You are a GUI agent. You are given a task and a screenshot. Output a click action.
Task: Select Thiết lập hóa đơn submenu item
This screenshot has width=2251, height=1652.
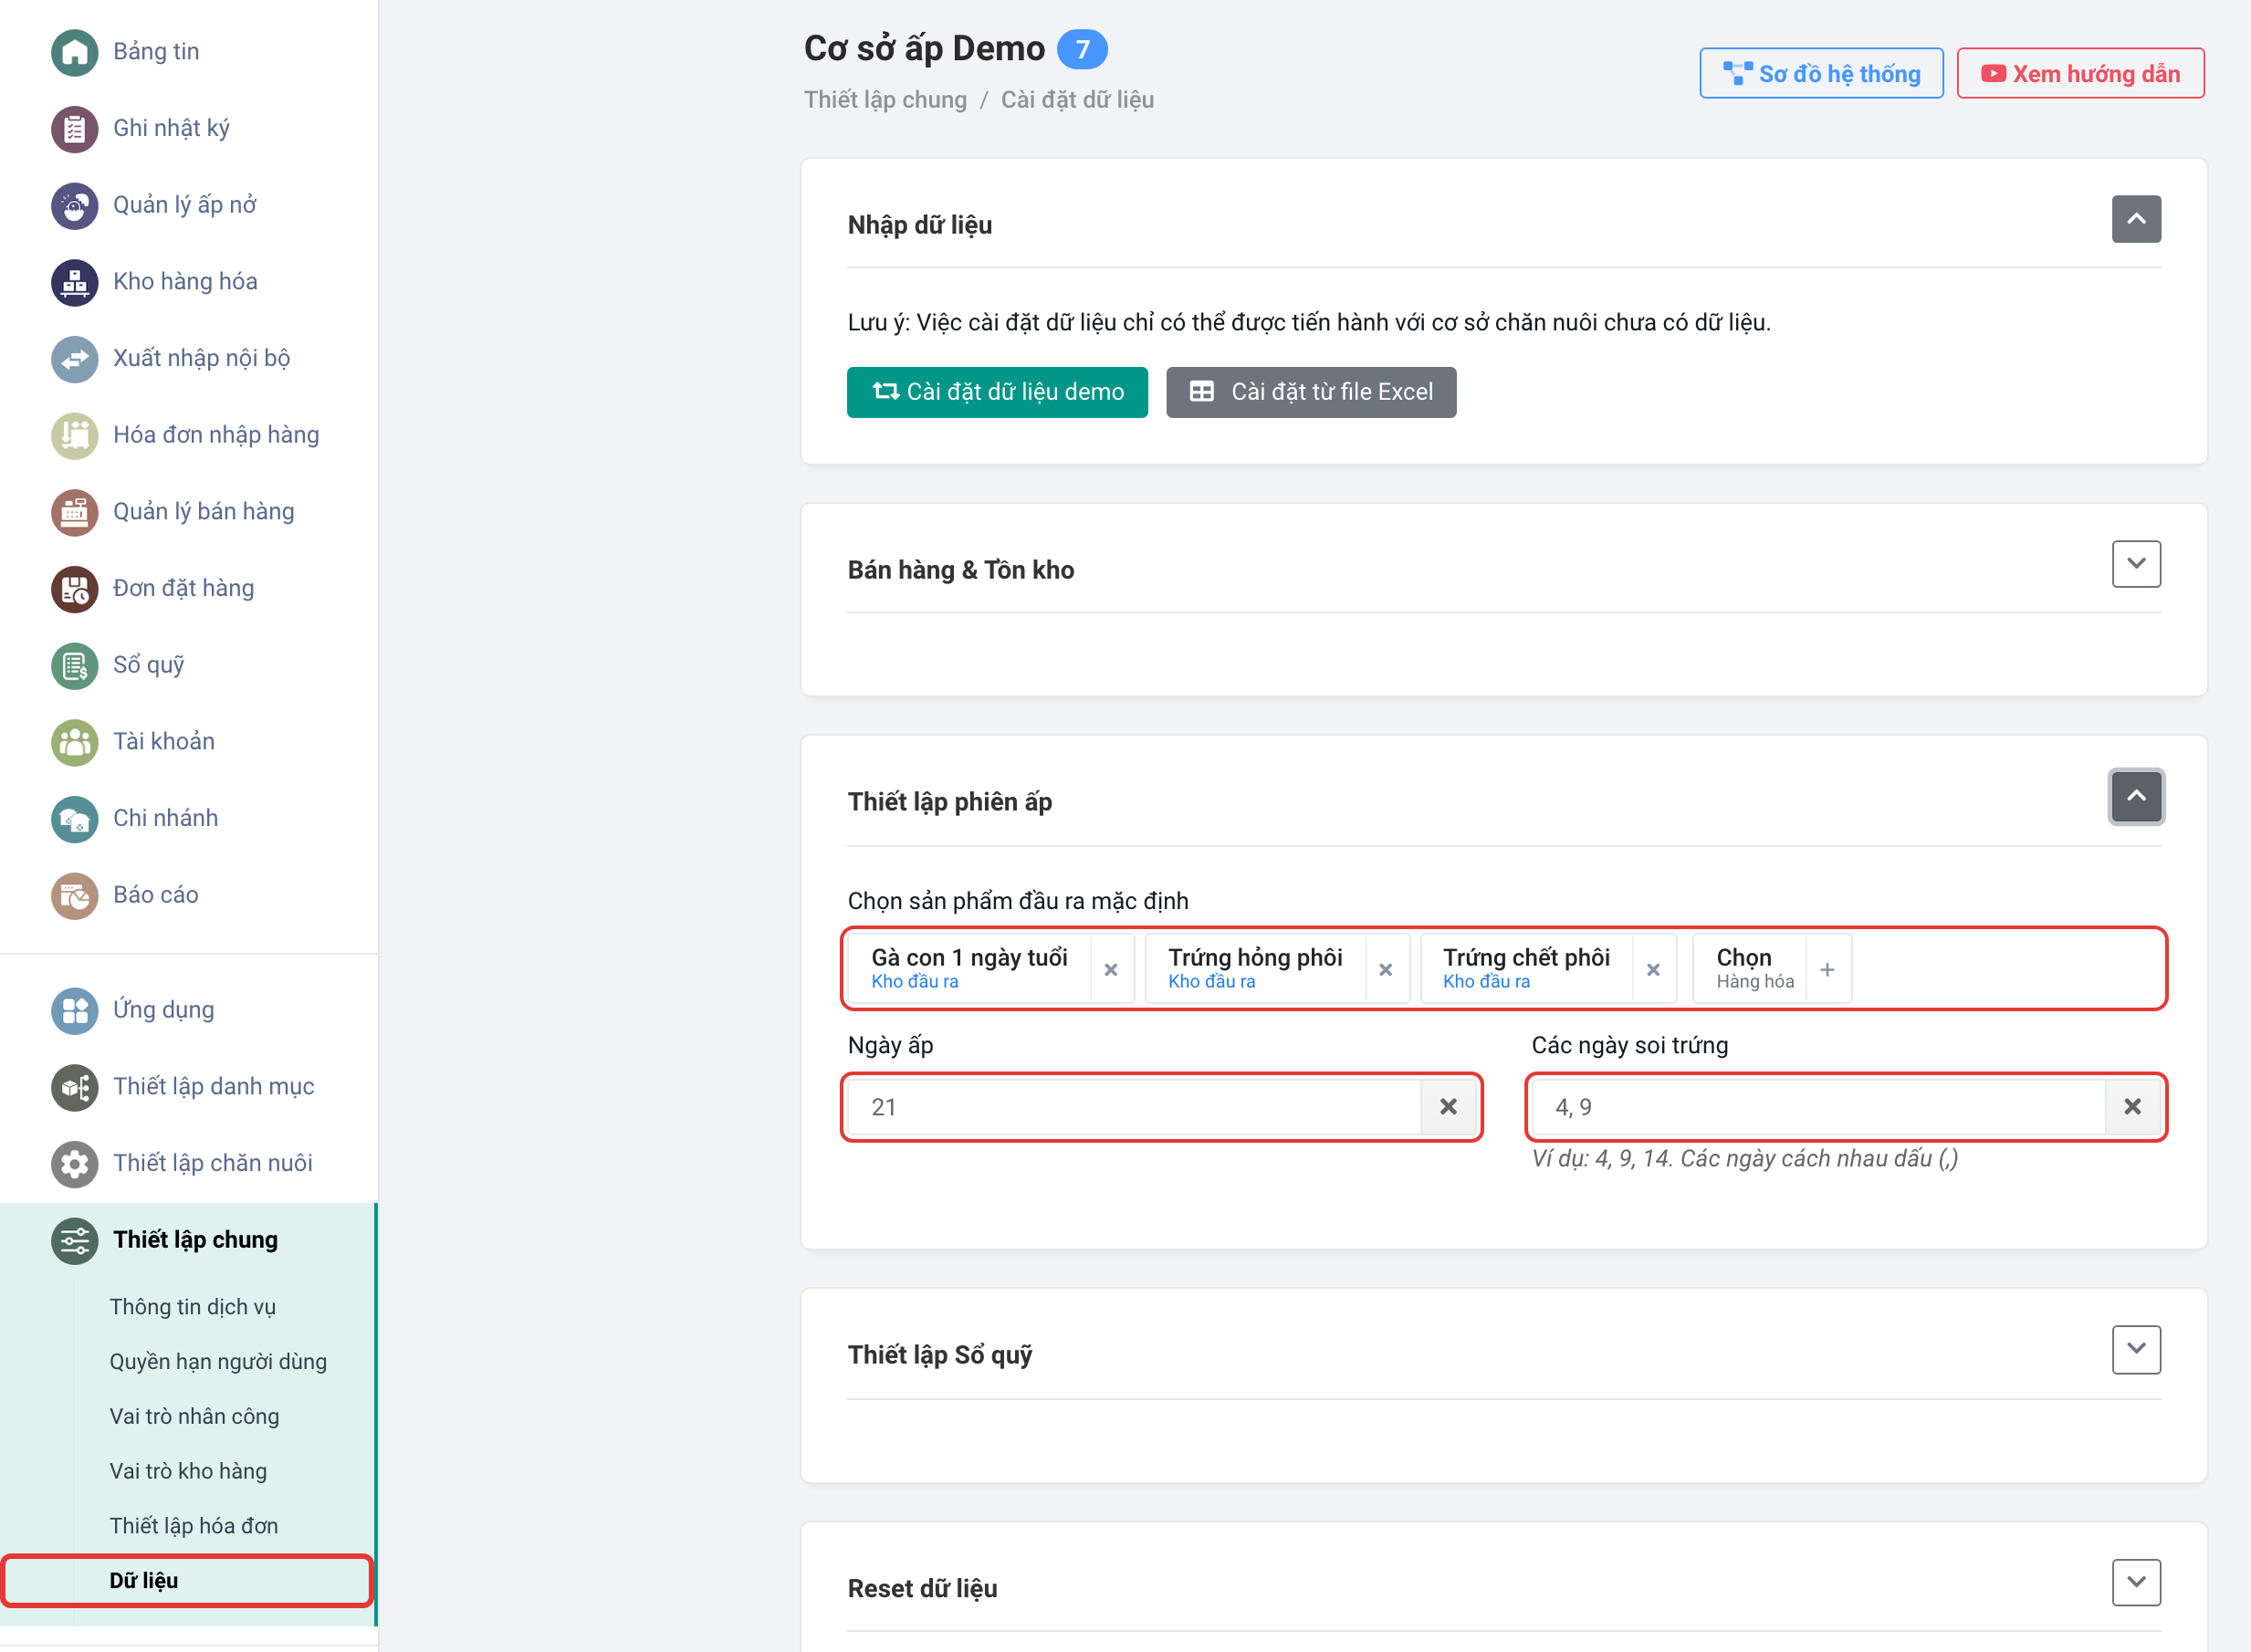point(193,1525)
